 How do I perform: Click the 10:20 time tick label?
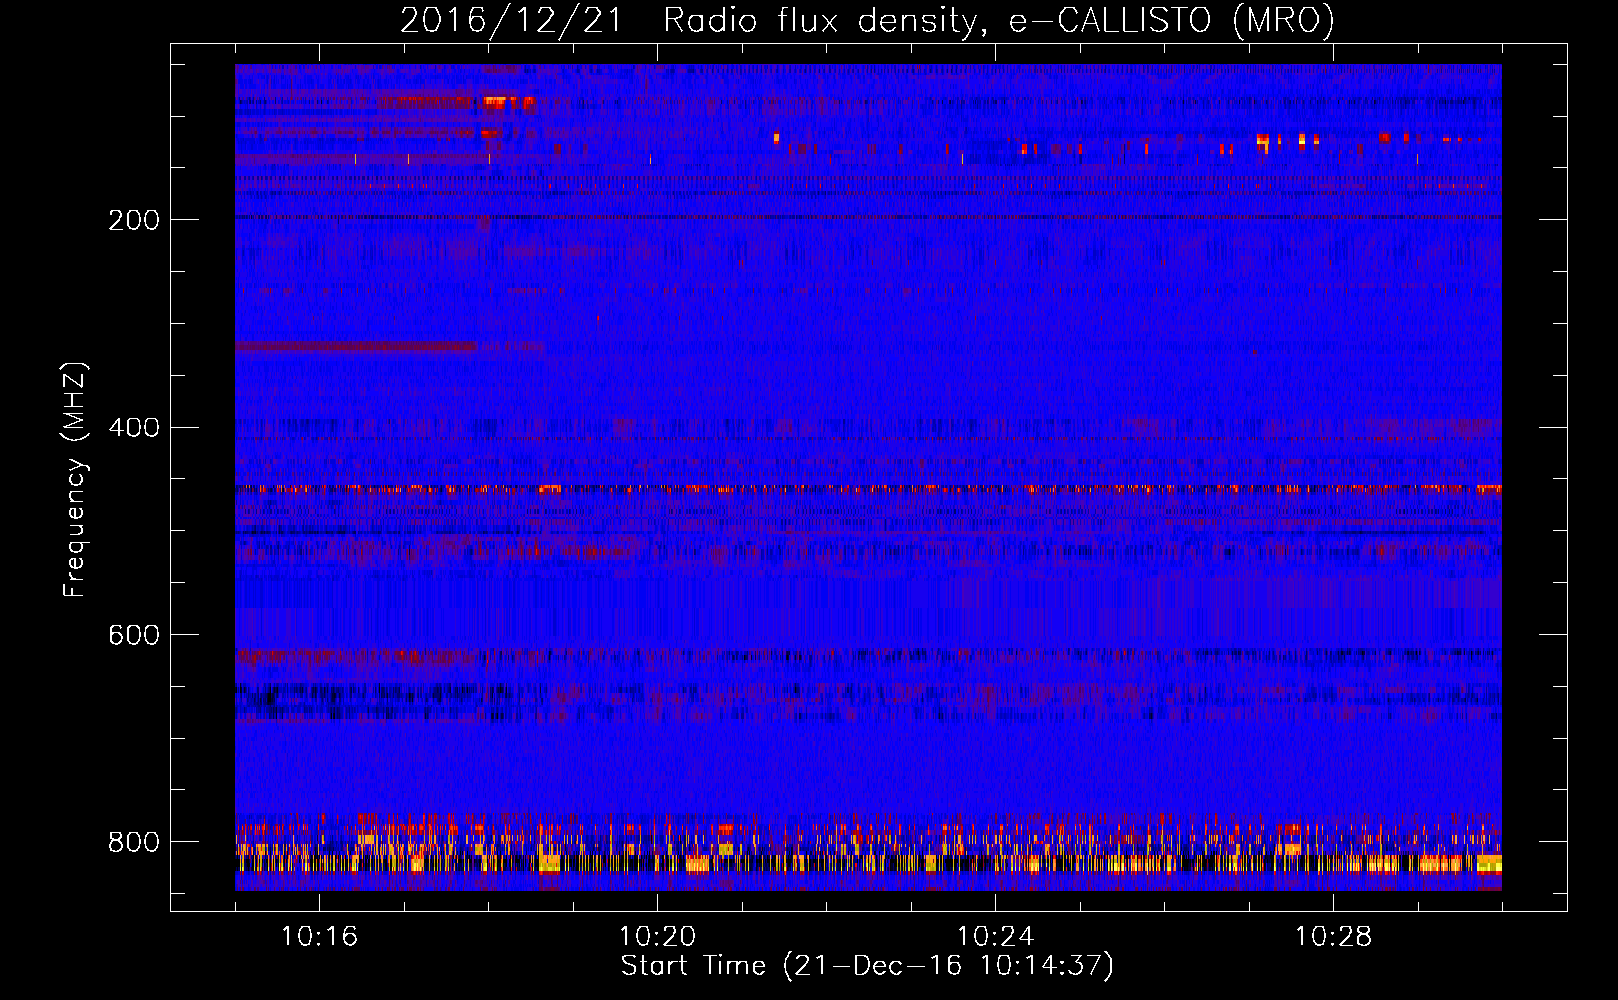pos(657,937)
